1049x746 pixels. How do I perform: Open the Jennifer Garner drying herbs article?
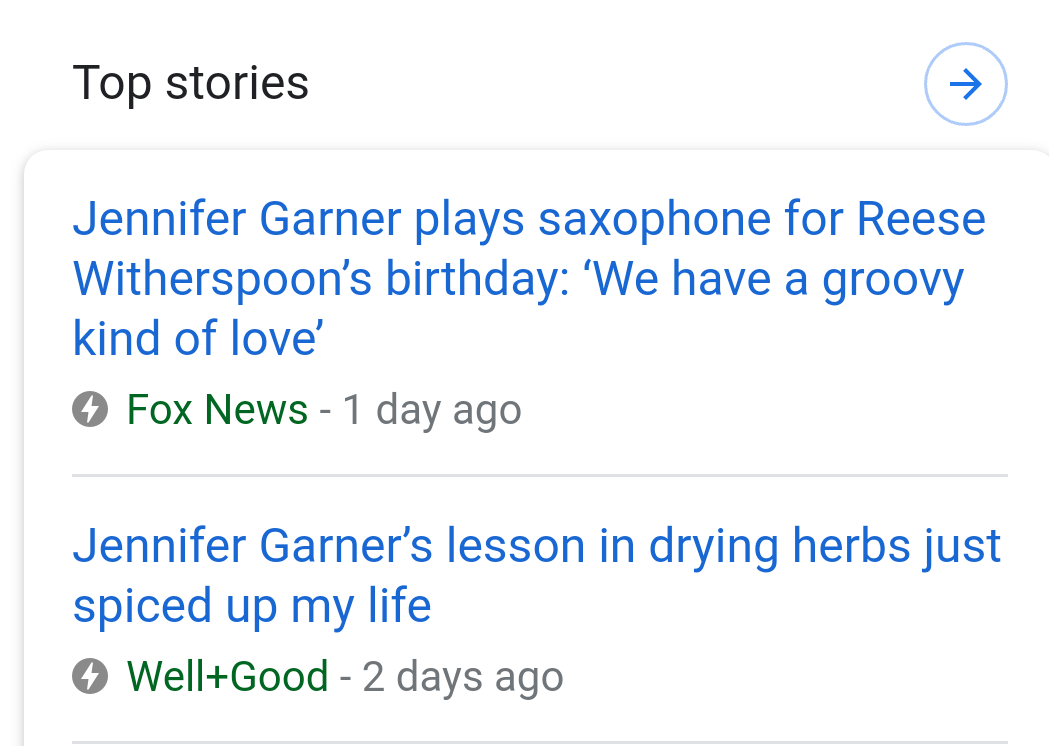point(537,575)
